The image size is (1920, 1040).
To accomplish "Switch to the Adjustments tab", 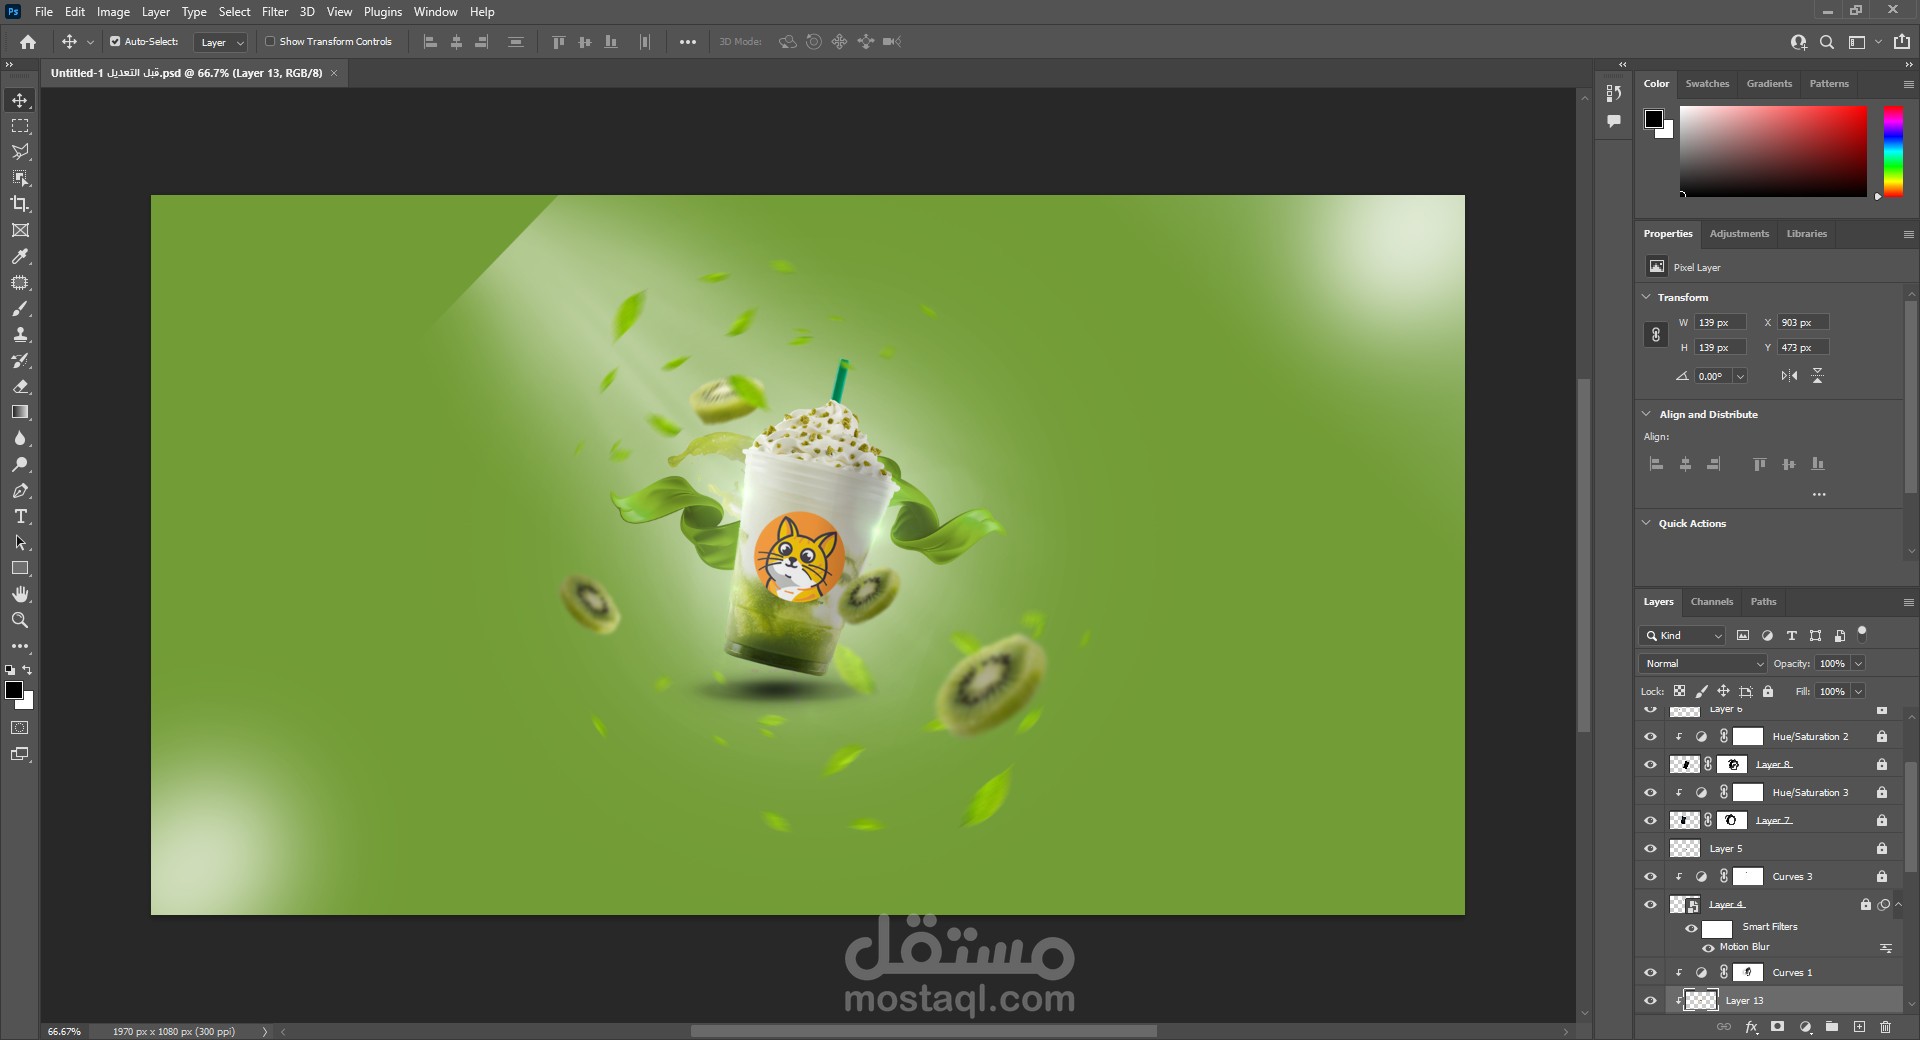I will tap(1739, 234).
